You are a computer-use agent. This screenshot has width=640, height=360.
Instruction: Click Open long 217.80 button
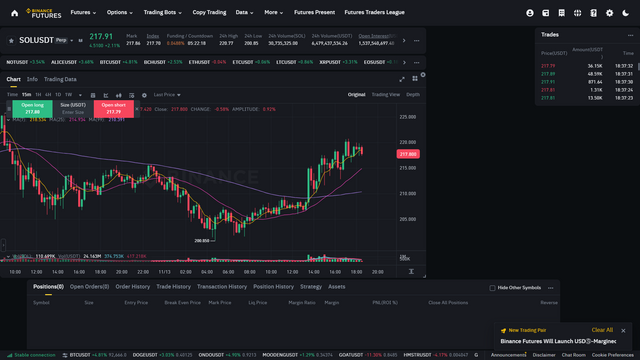tap(33, 109)
